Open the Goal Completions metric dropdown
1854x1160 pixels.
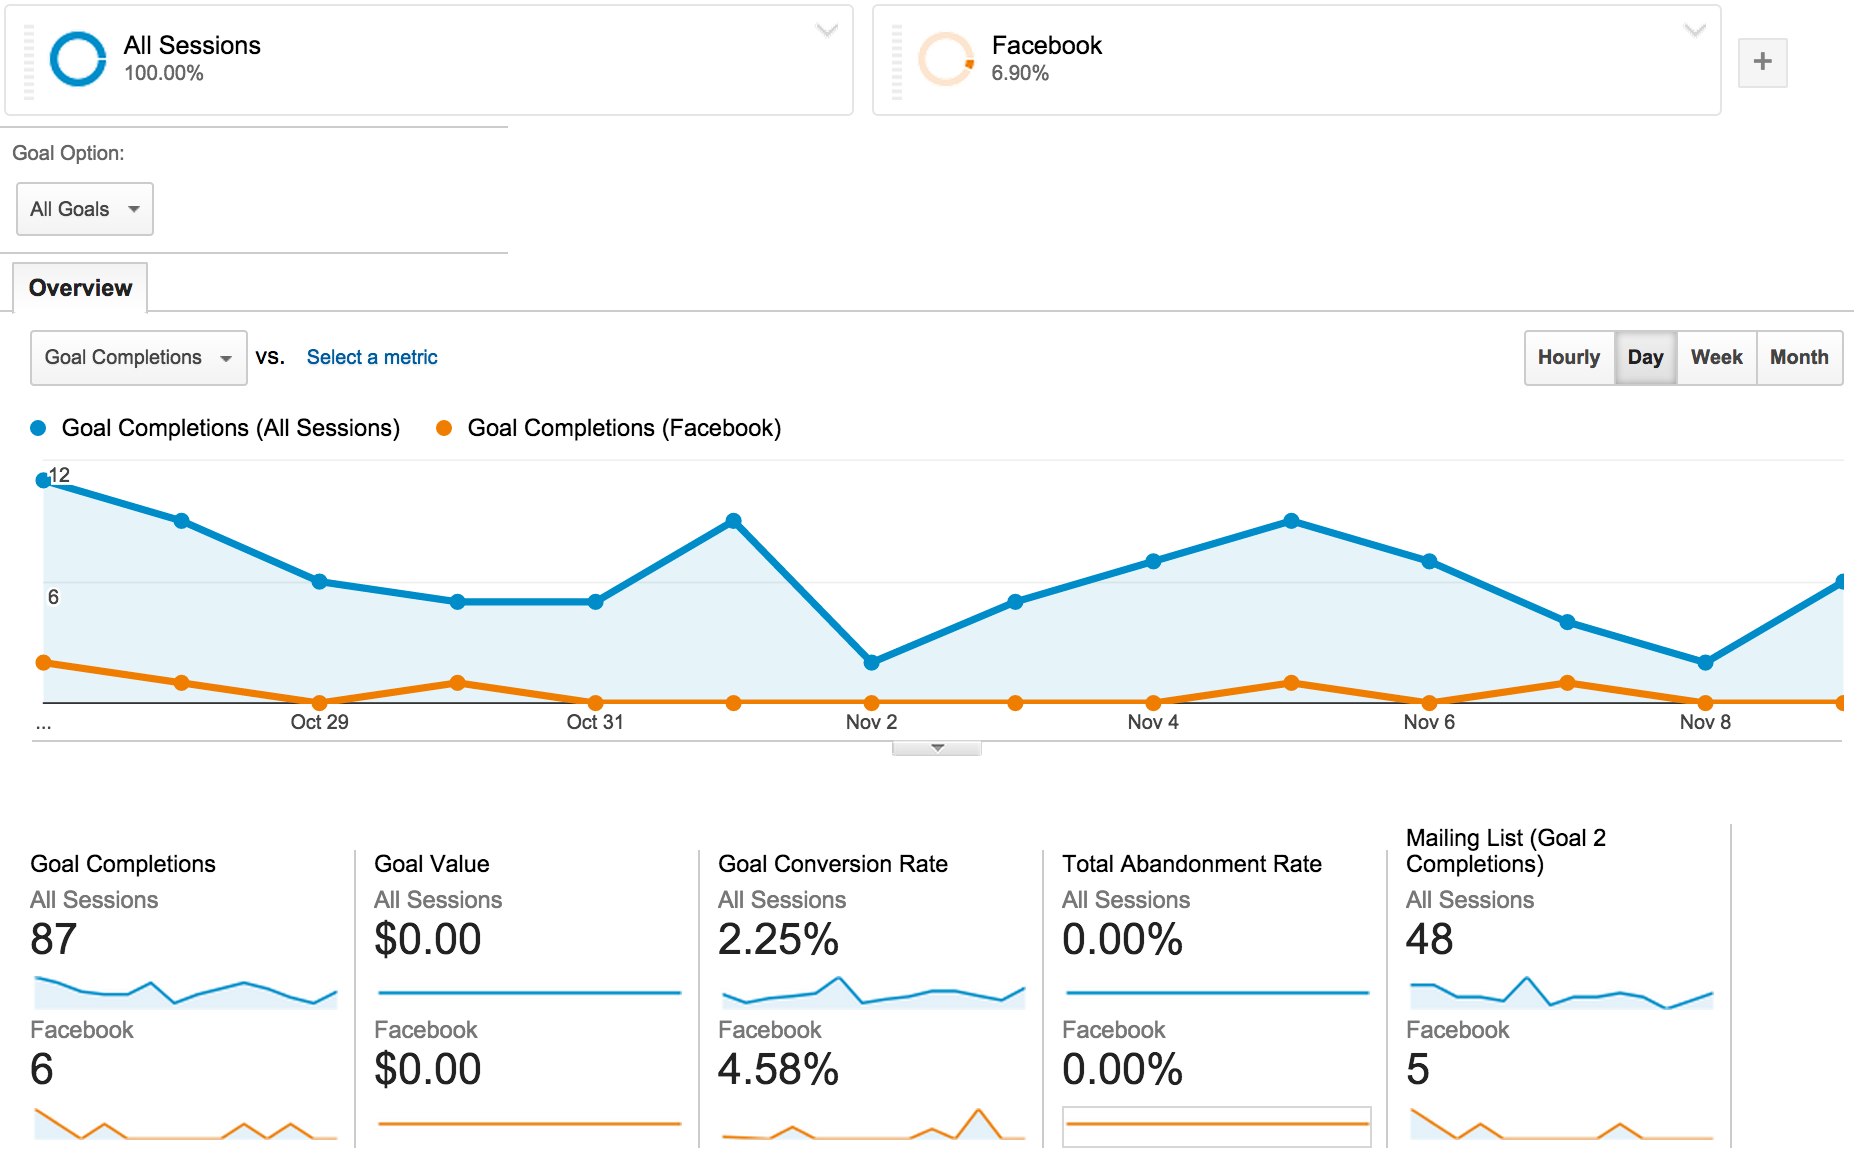pos(137,357)
